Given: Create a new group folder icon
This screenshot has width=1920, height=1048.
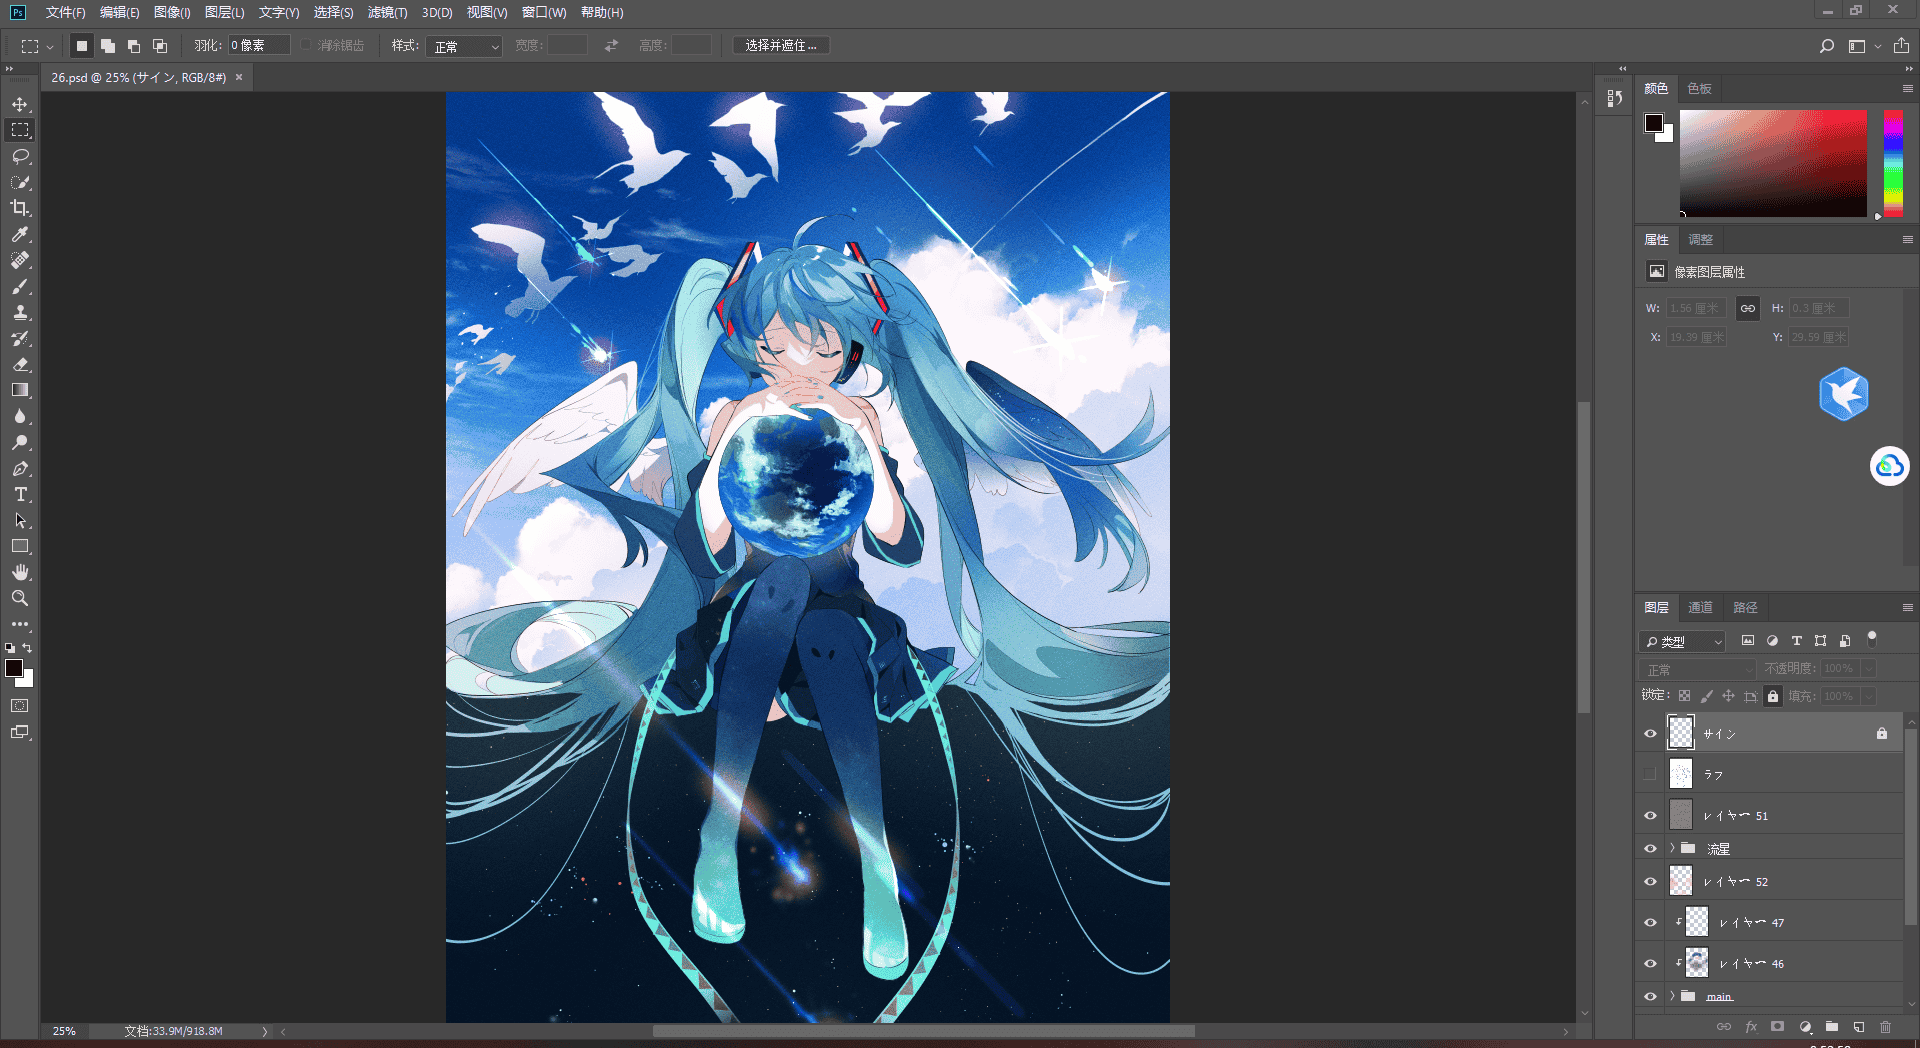Looking at the screenshot, I should 1831,1027.
